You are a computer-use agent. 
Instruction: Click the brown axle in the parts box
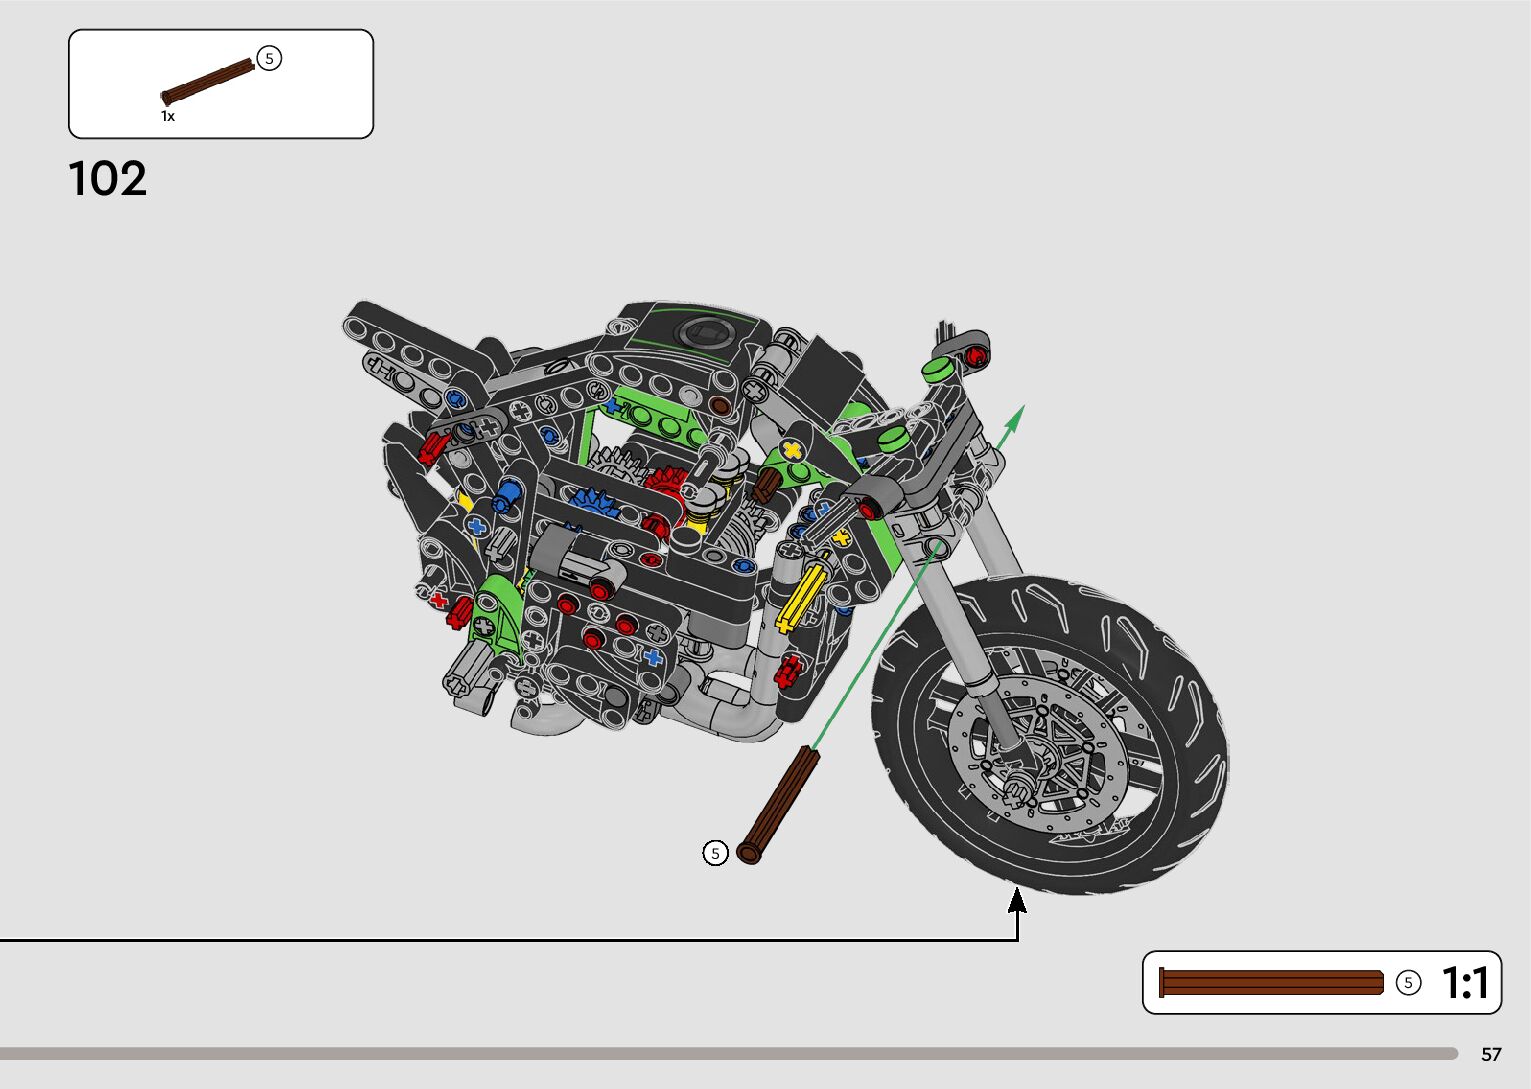tap(208, 82)
